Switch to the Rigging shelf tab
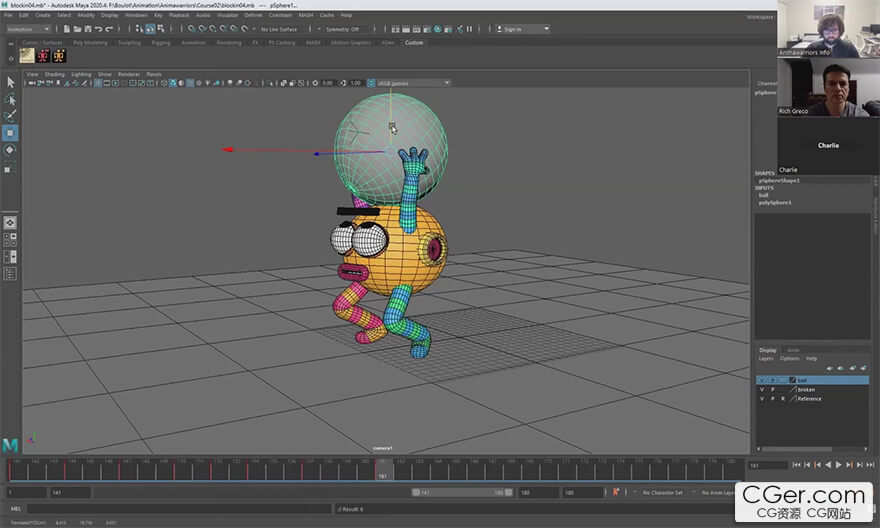This screenshot has height=528, width=880. pyautogui.click(x=161, y=42)
